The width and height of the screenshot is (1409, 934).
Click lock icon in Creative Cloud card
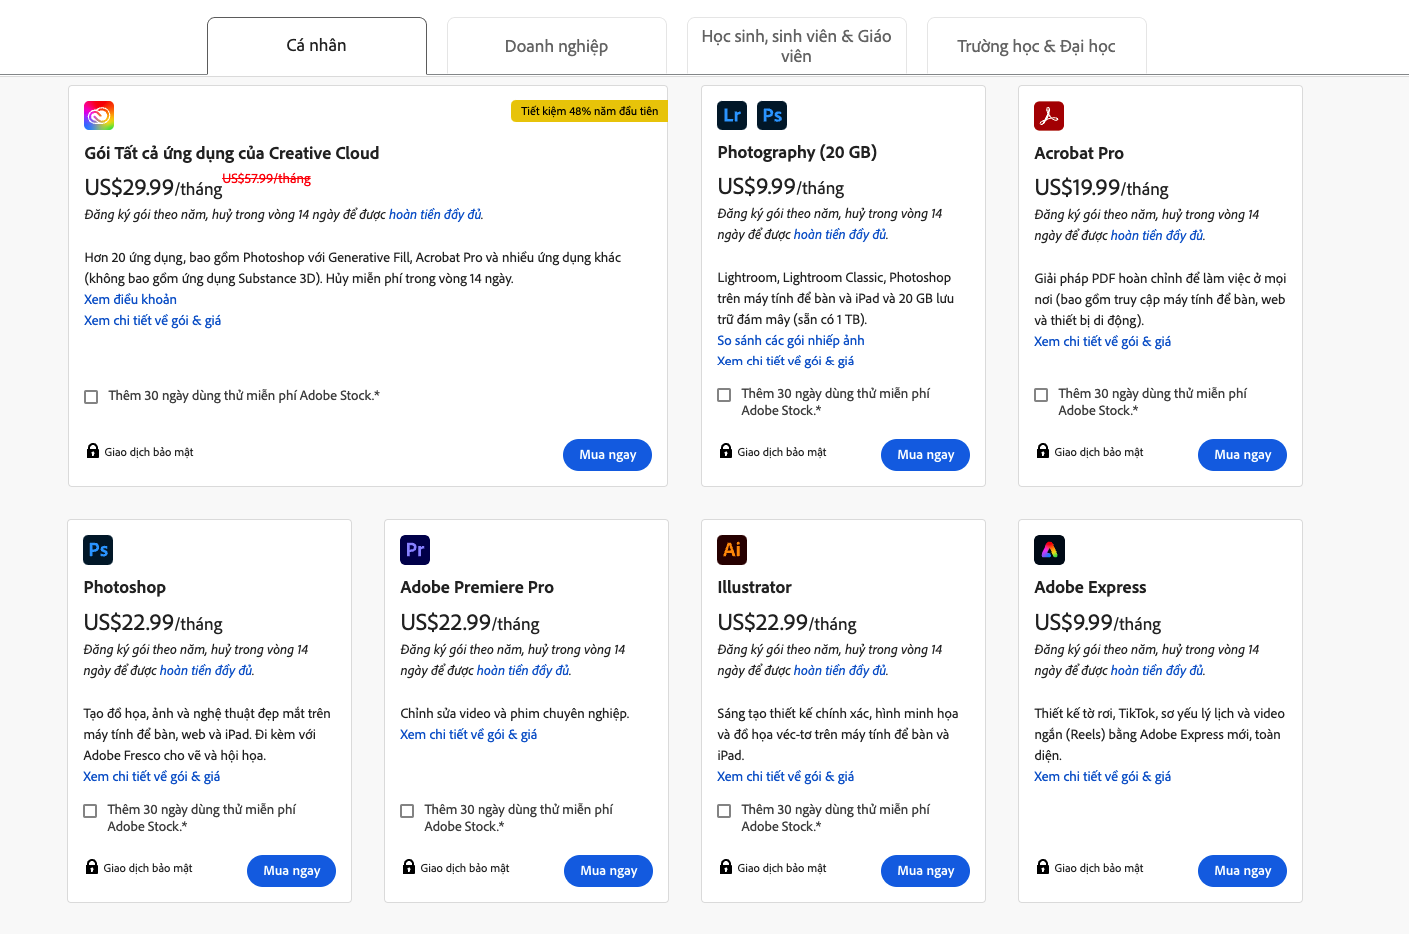(x=93, y=451)
